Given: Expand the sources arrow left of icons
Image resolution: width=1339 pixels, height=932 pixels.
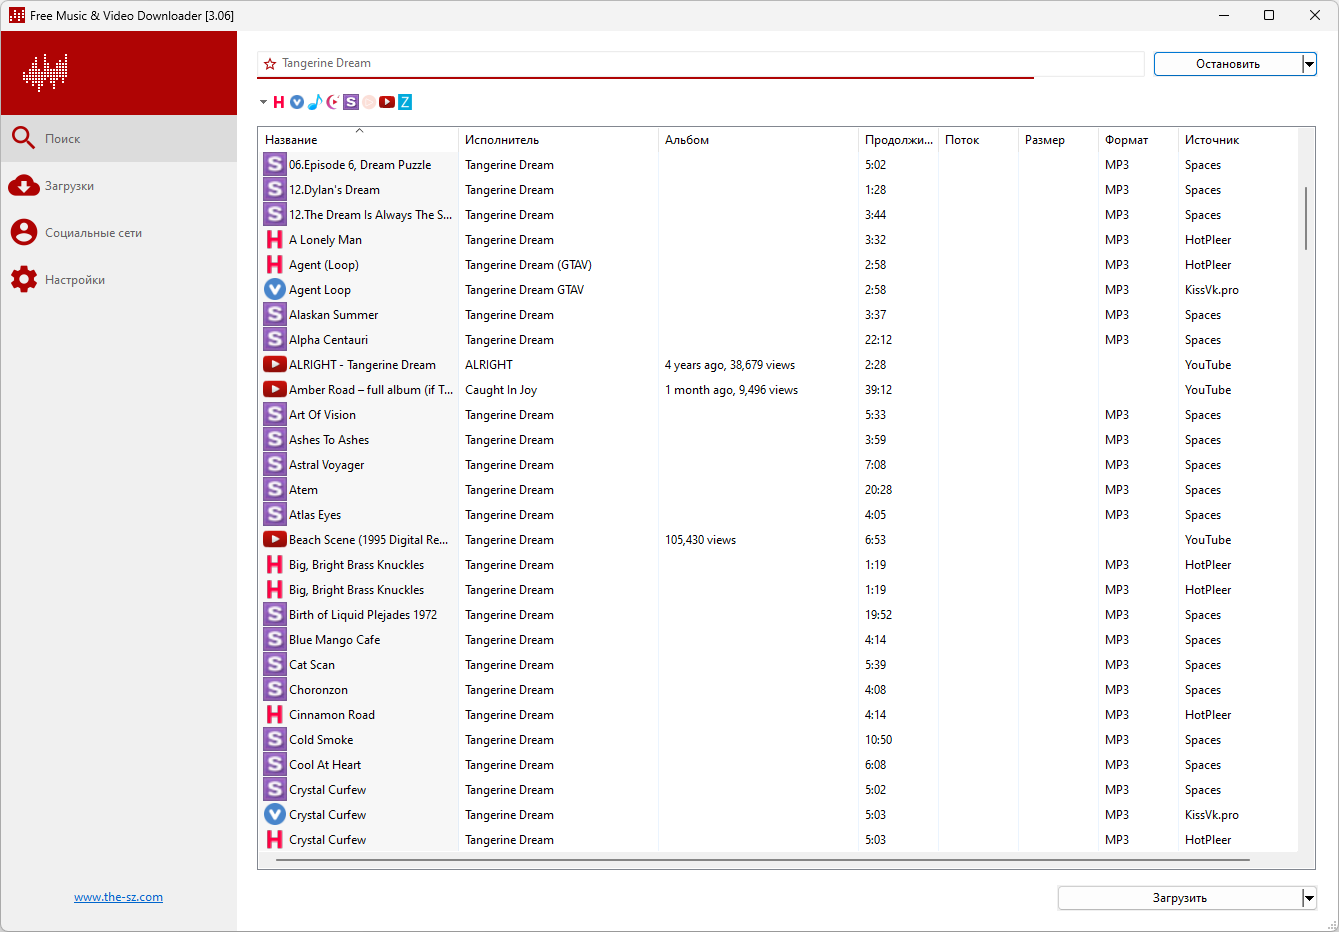Looking at the screenshot, I should coord(263,102).
